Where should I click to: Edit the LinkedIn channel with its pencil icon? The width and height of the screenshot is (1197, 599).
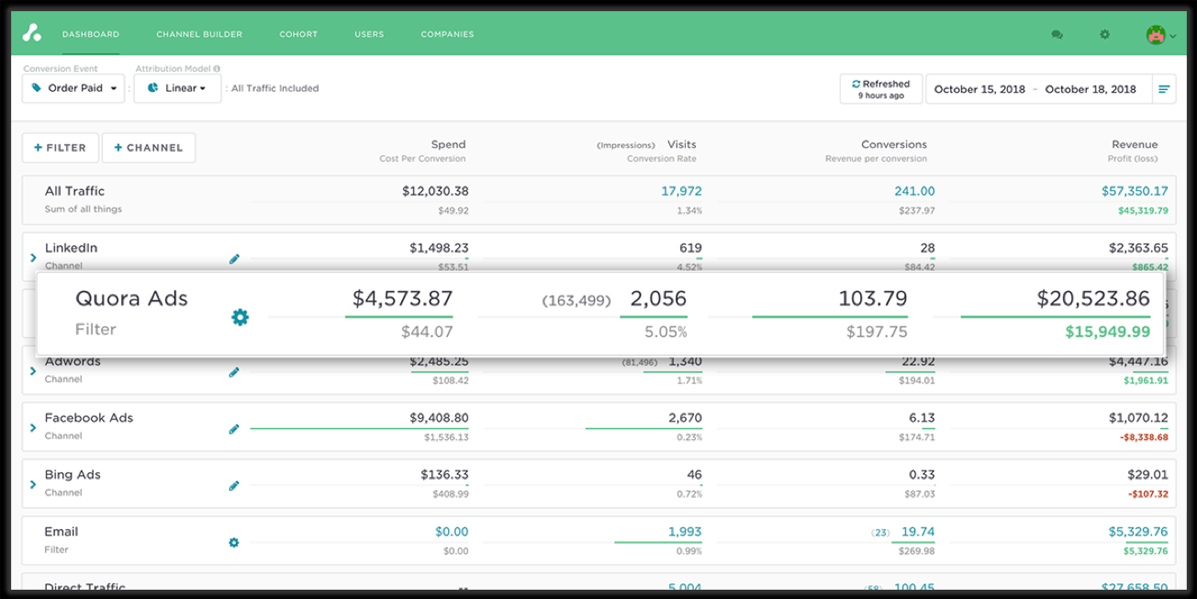pos(234,259)
